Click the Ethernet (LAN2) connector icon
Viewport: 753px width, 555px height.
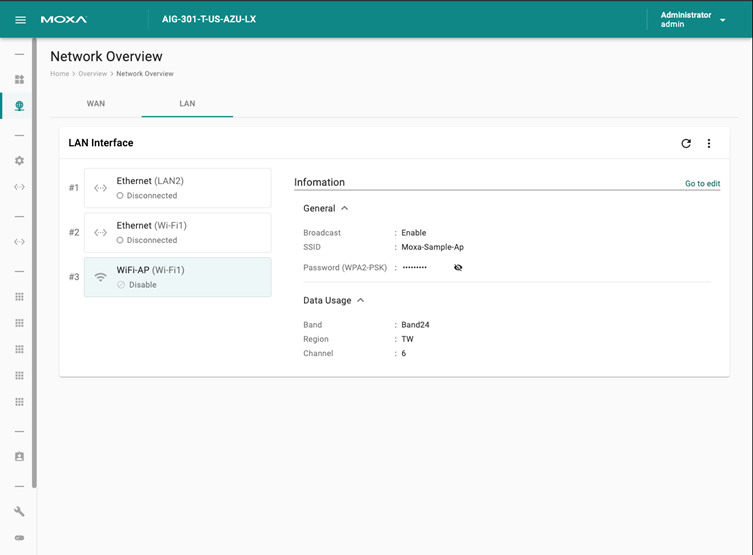tap(100, 188)
